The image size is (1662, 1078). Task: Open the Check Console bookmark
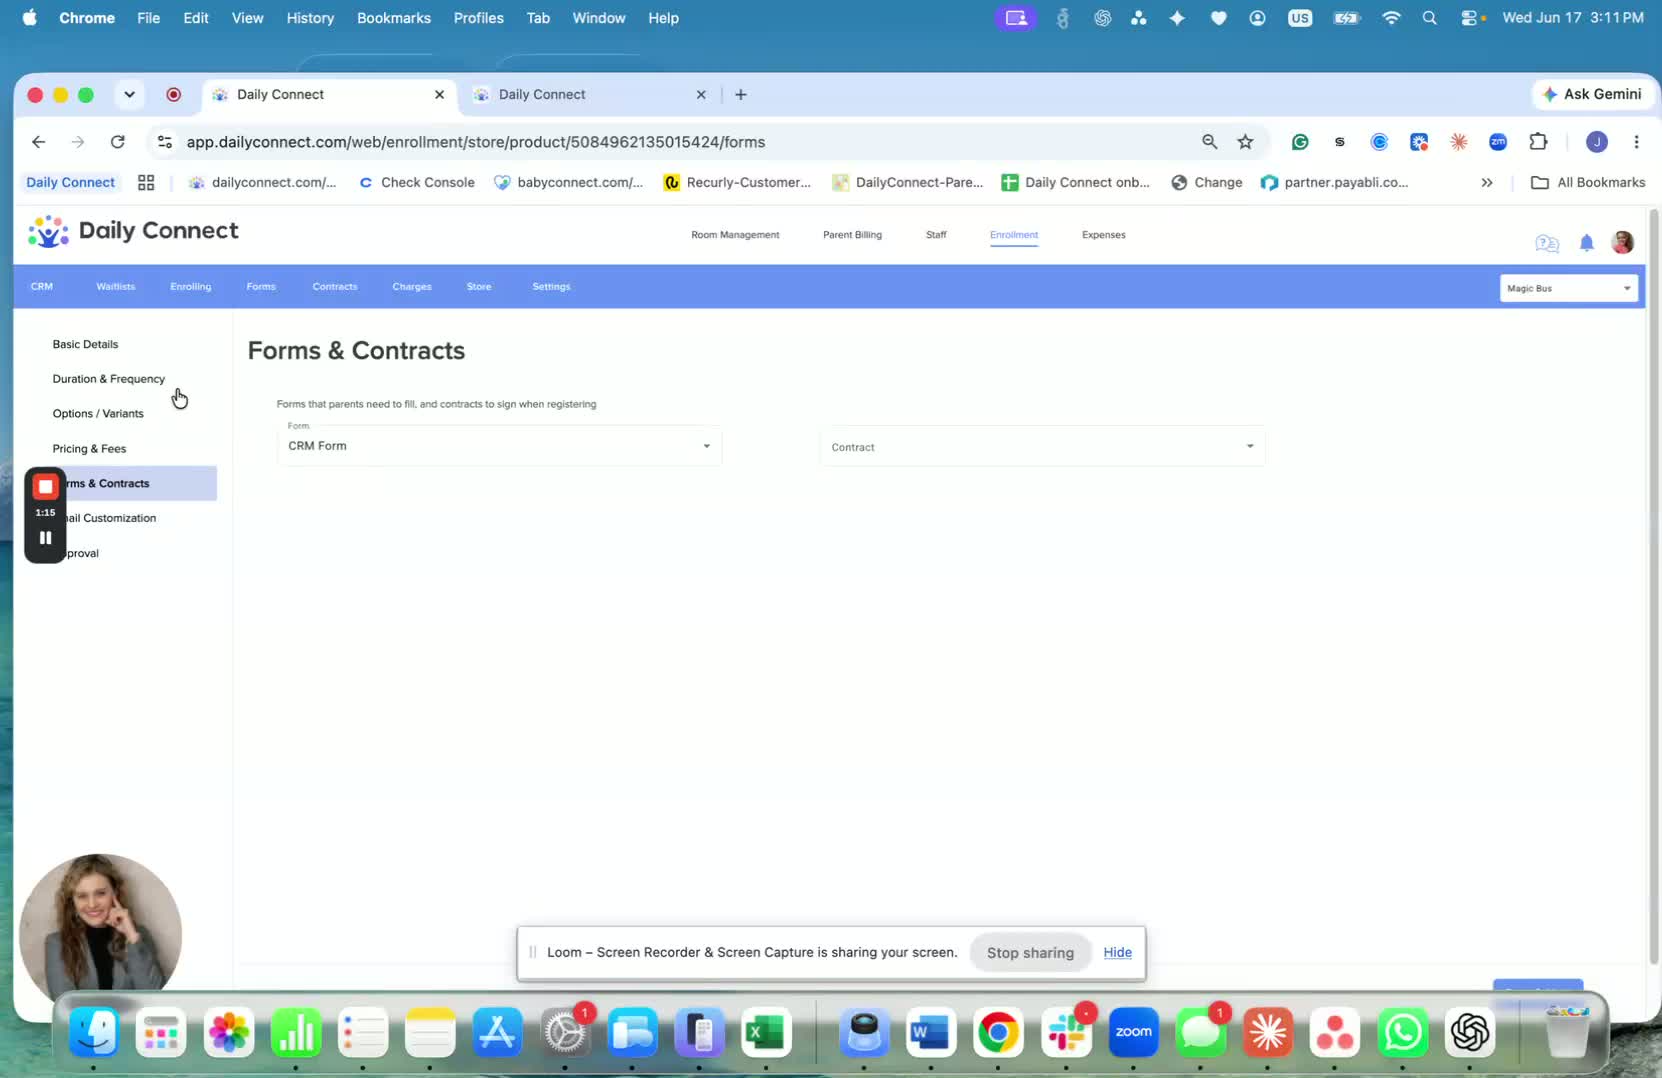tap(416, 182)
